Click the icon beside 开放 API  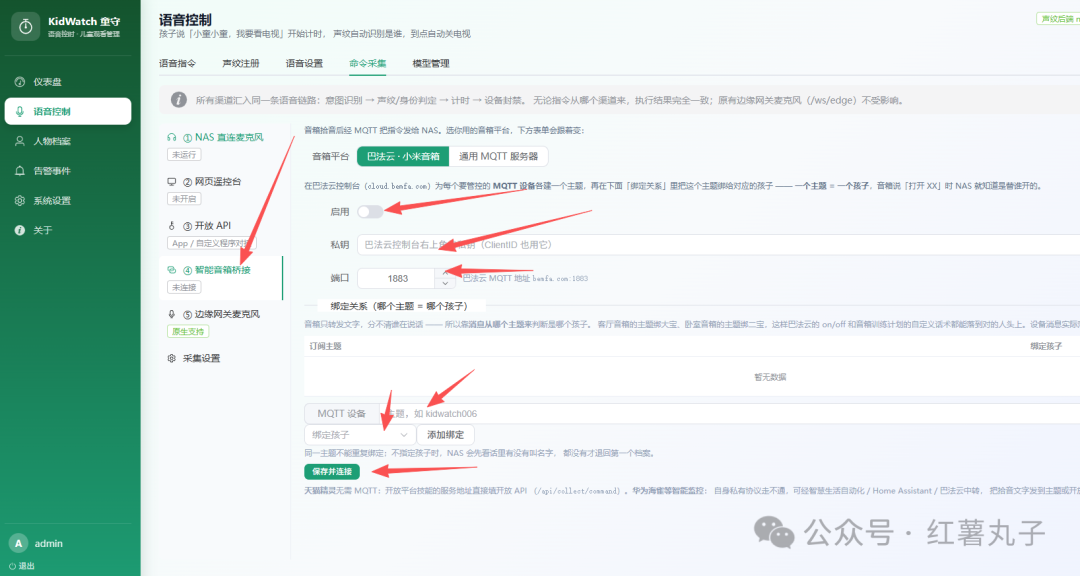(172, 225)
